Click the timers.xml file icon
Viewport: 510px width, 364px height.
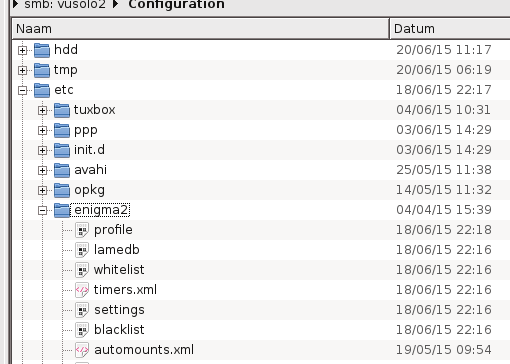coord(82,290)
